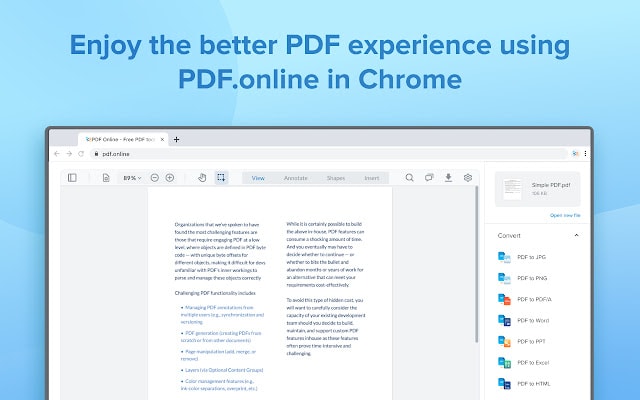The height and width of the screenshot is (400, 640).
Task: Switch to the Shapes tab
Action: pos(336,178)
